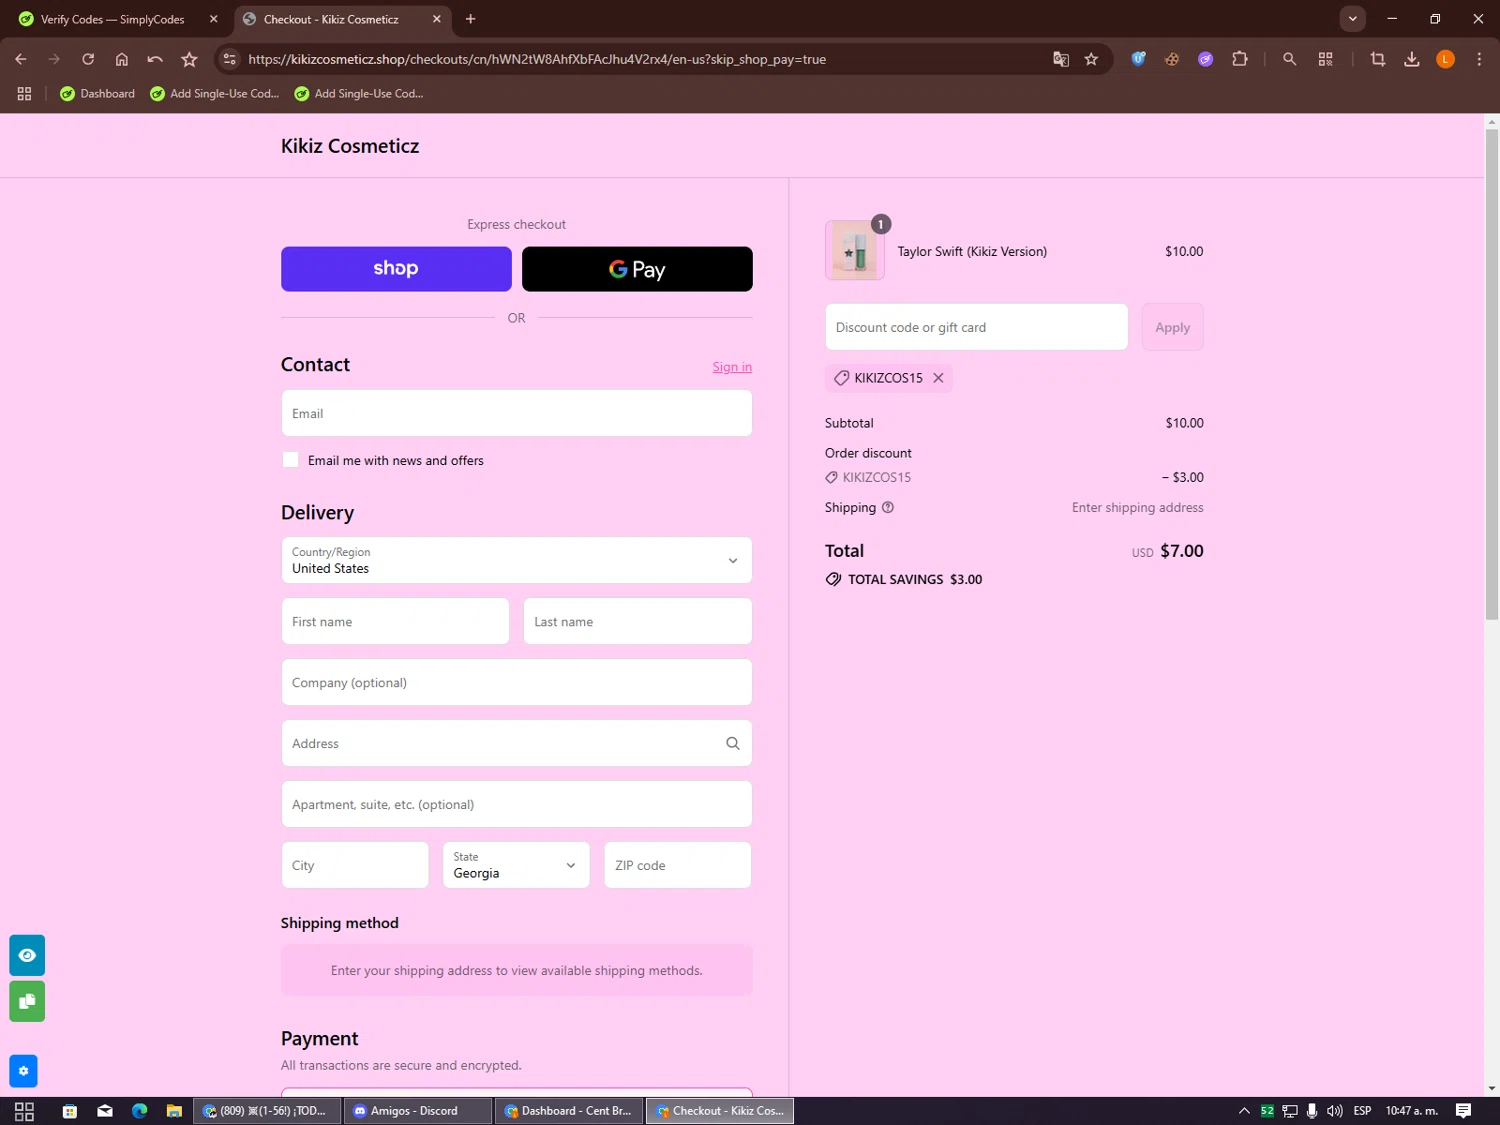
Task: Open the purple round extension icon
Action: point(1206,59)
